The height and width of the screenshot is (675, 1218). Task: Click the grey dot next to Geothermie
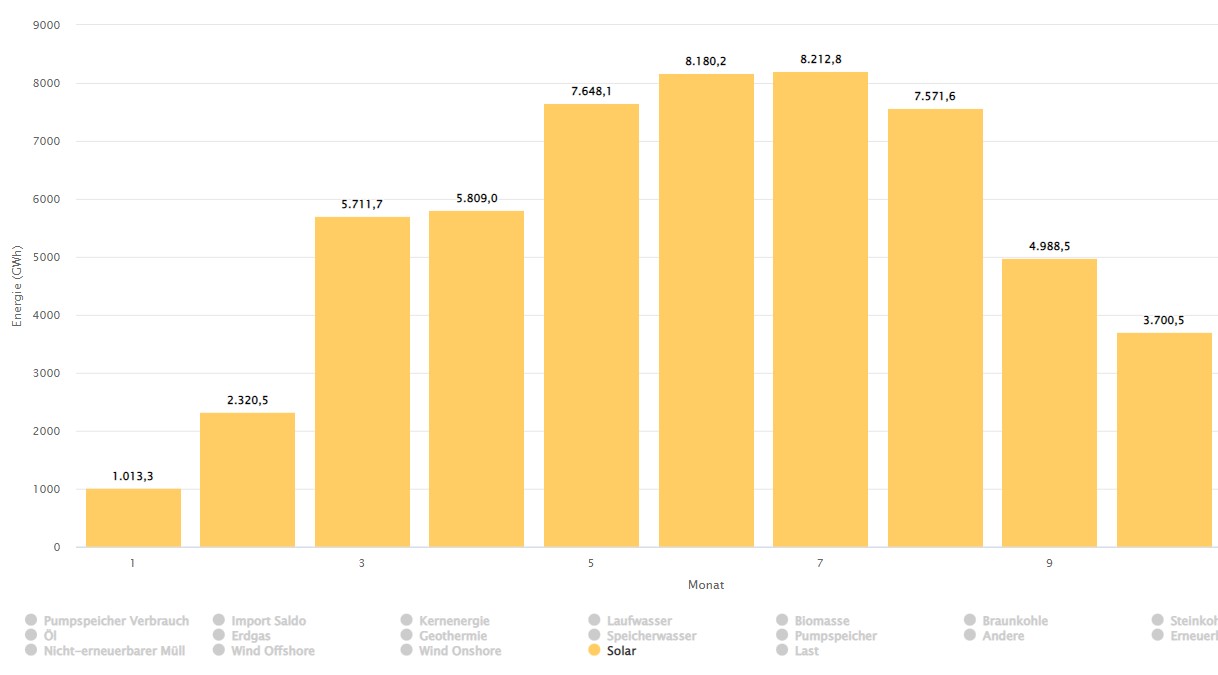(x=407, y=636)
